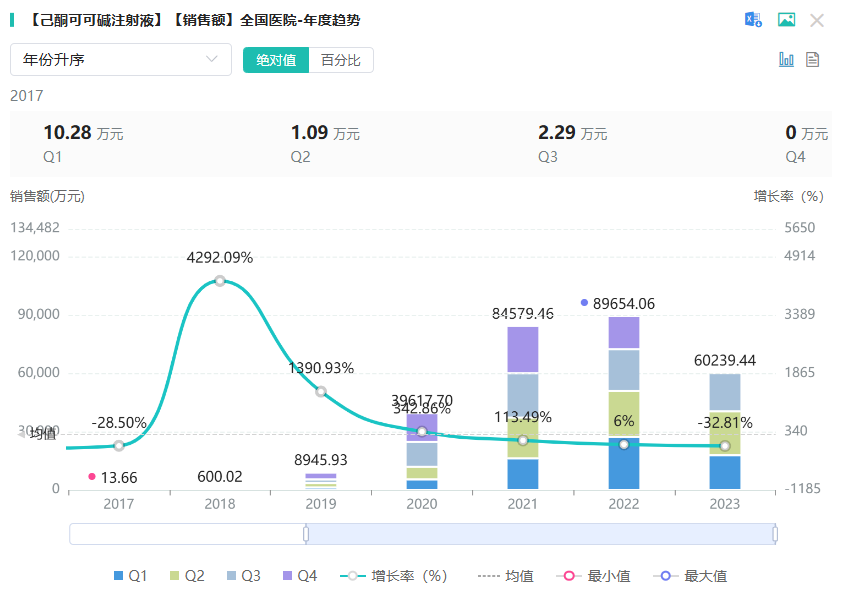849x601 pixels.
Task: Click the right handle of the year range slider
Action: 775,534
